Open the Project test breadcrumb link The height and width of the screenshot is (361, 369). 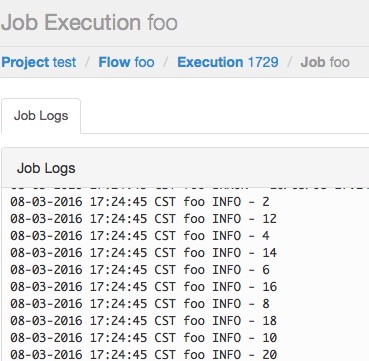tap(39, 62)
